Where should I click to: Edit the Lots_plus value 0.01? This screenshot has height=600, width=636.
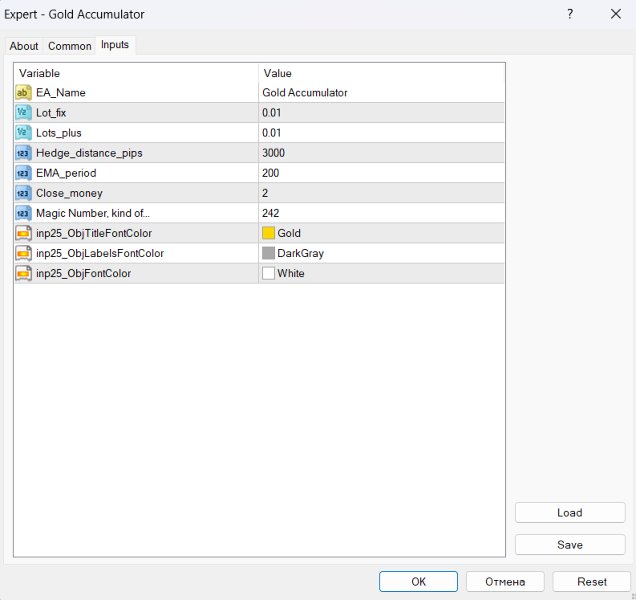click(381, 133)
